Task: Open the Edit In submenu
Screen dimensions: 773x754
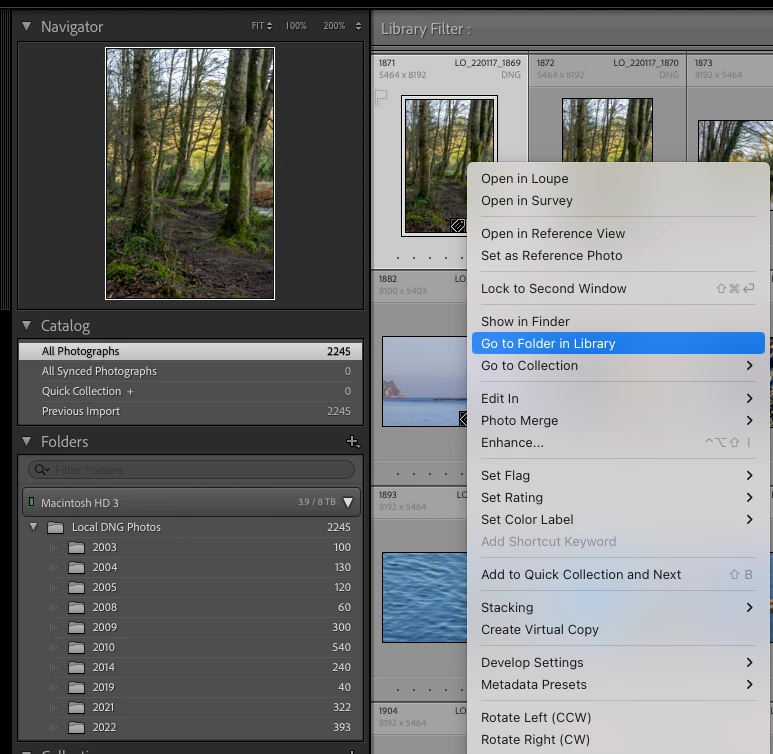Action: click(618, 398)
